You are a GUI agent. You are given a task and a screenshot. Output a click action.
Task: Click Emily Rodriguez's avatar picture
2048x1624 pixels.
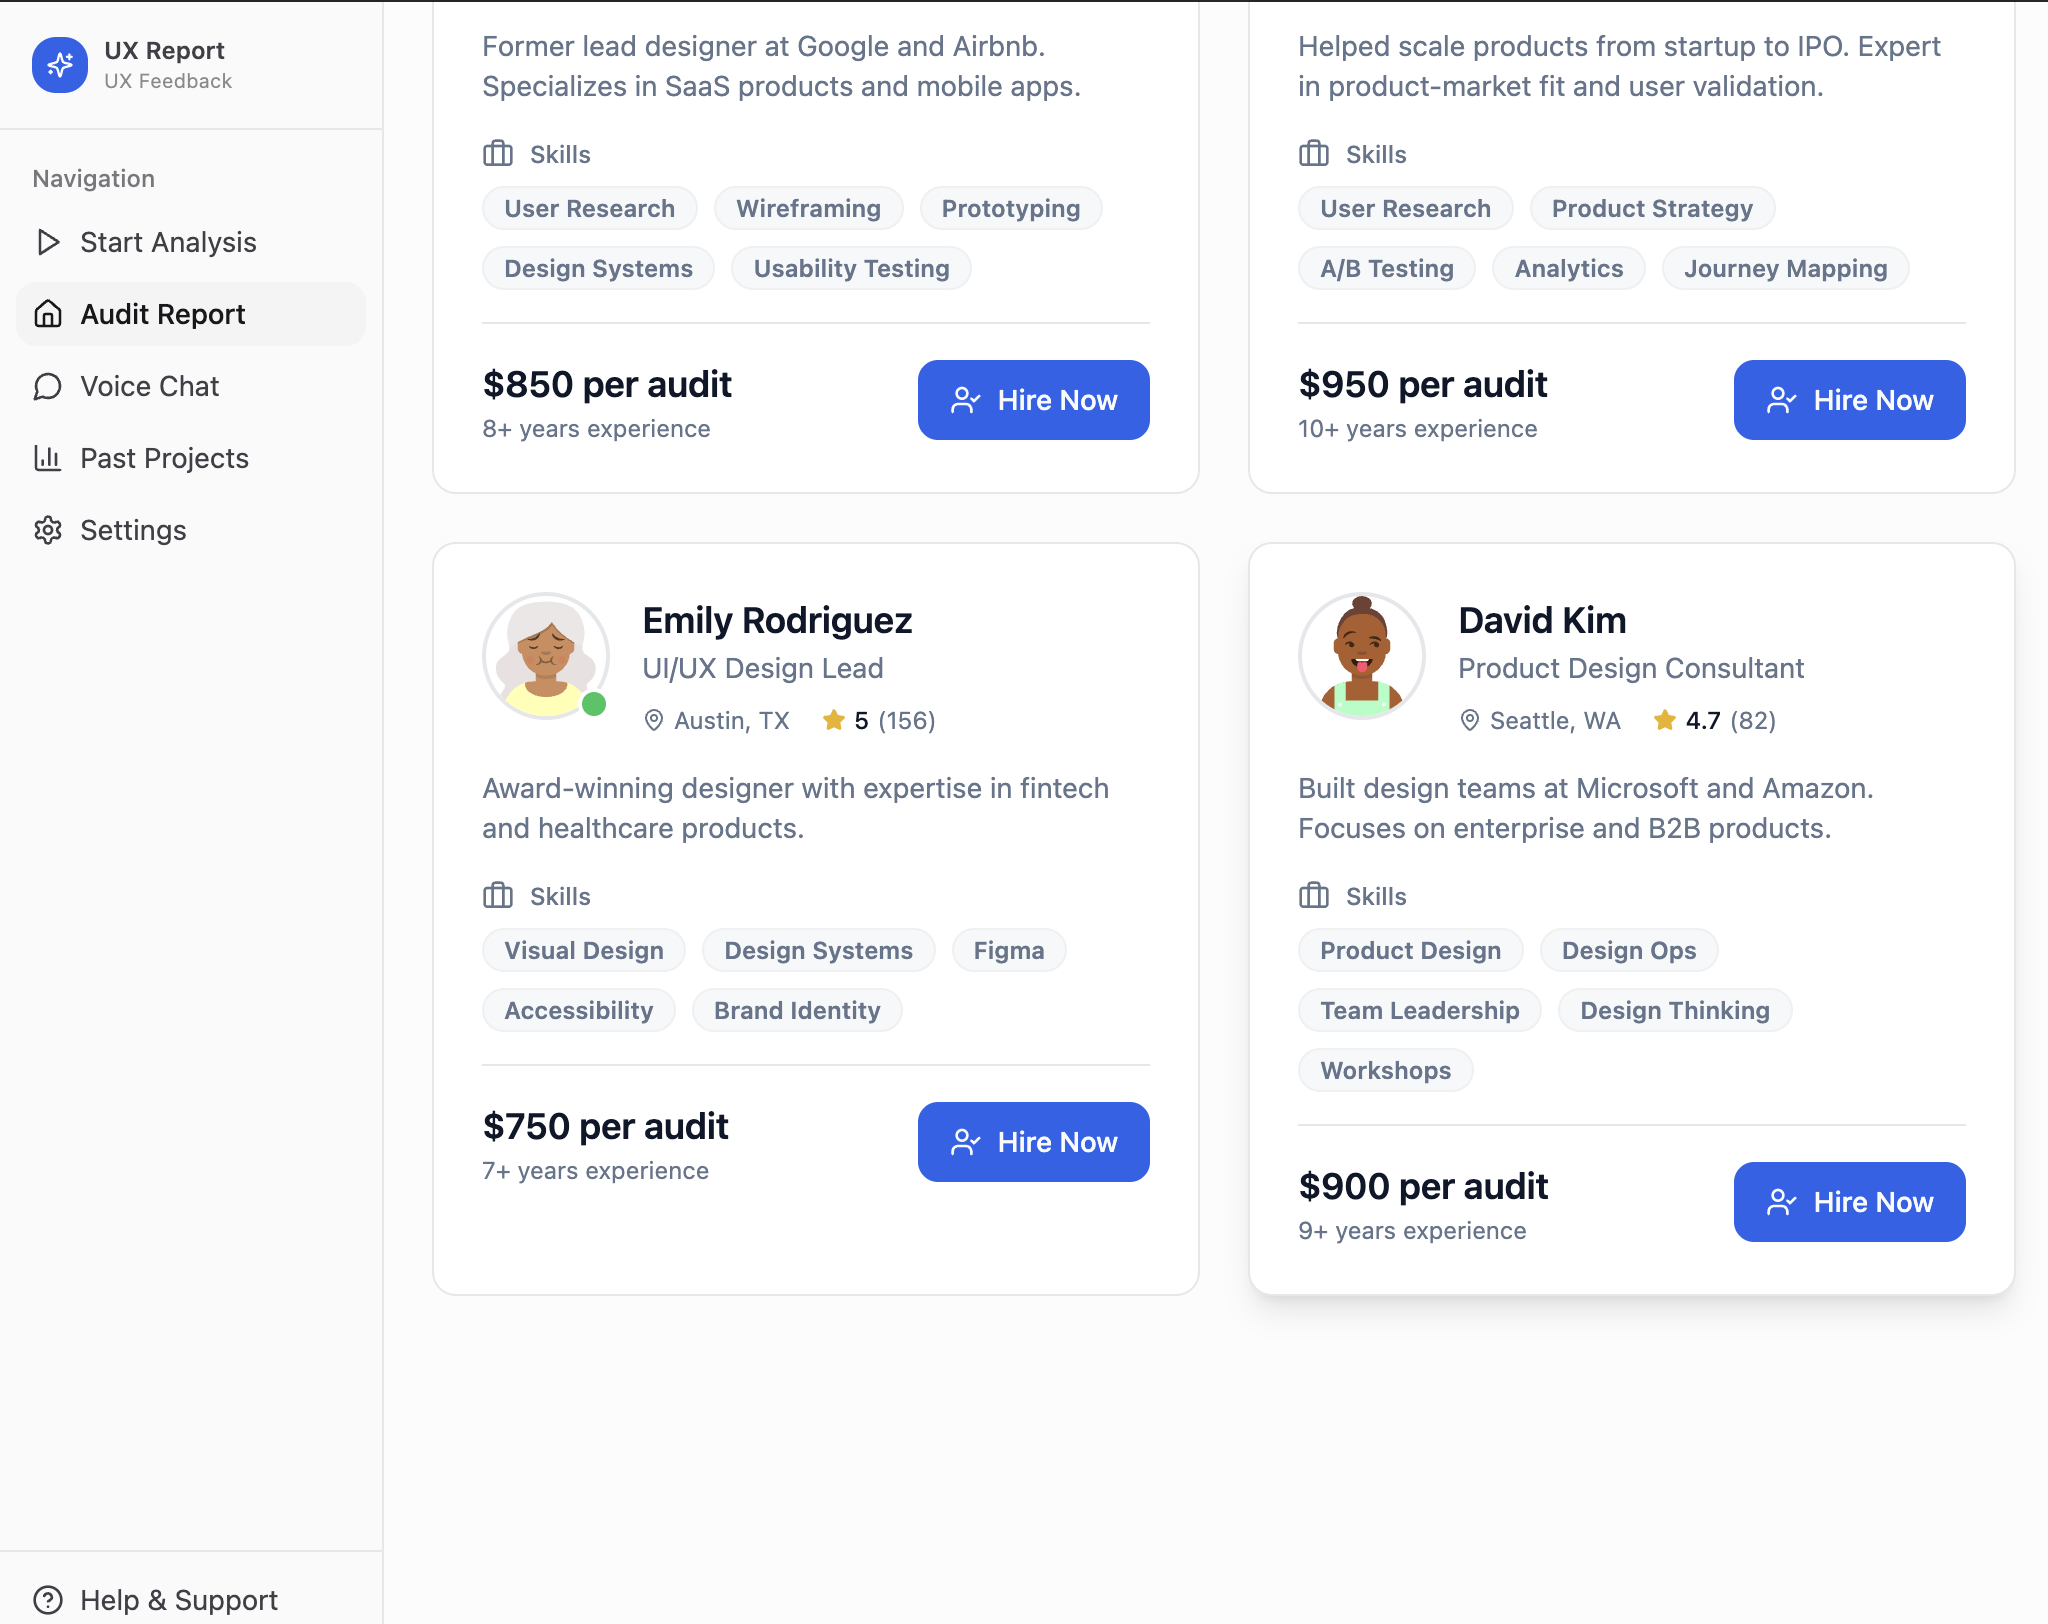coord(546,656)
